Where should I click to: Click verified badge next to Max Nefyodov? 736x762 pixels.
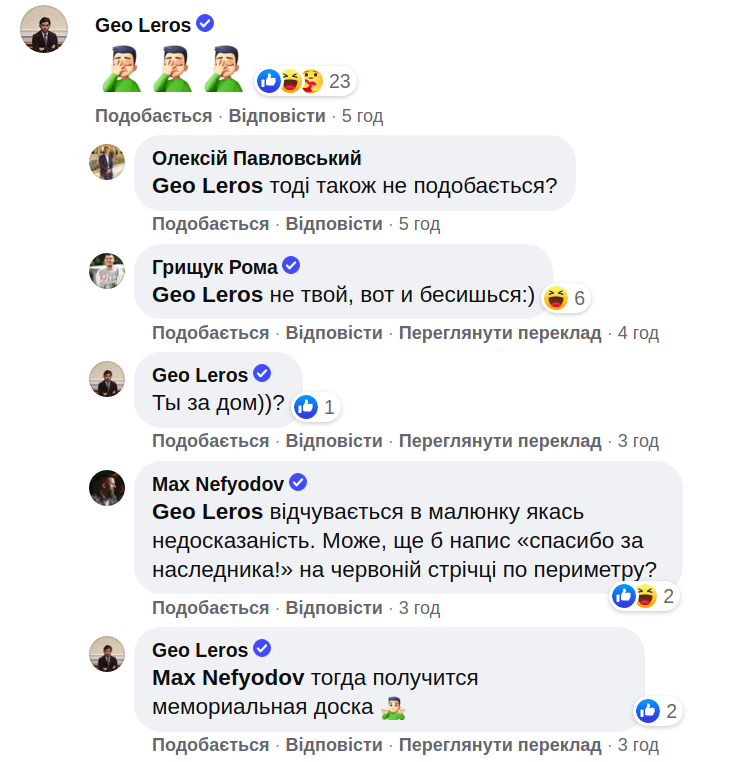click(x=298, y=483)
